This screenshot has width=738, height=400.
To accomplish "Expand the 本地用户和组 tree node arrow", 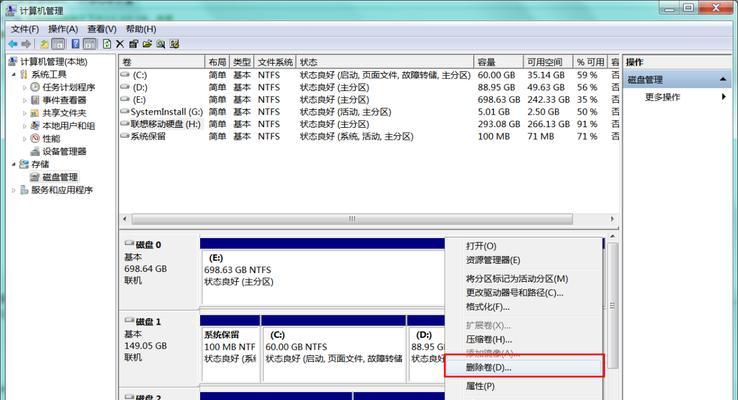I will pos(24,126).
